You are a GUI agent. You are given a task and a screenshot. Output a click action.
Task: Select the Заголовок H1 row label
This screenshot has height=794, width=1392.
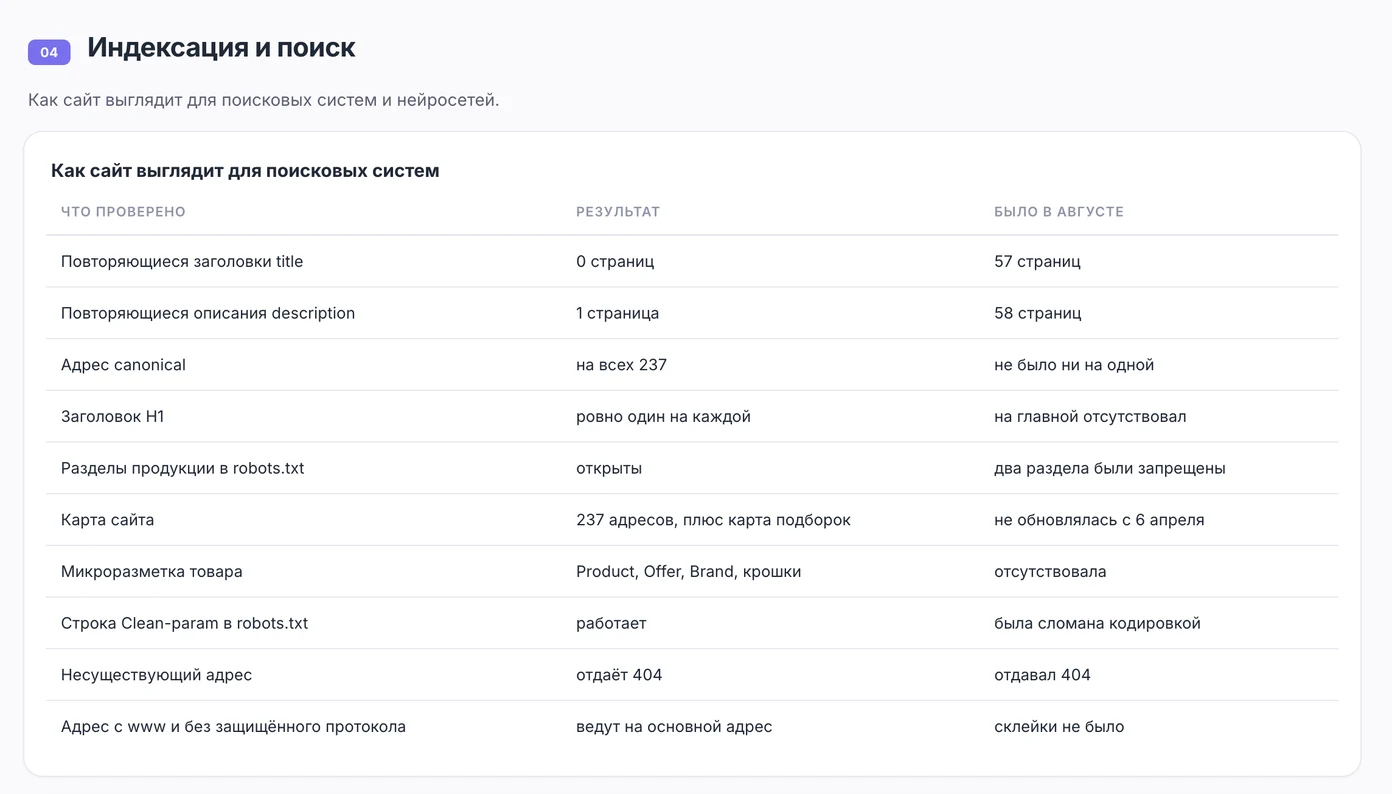(x=112, y=417)
